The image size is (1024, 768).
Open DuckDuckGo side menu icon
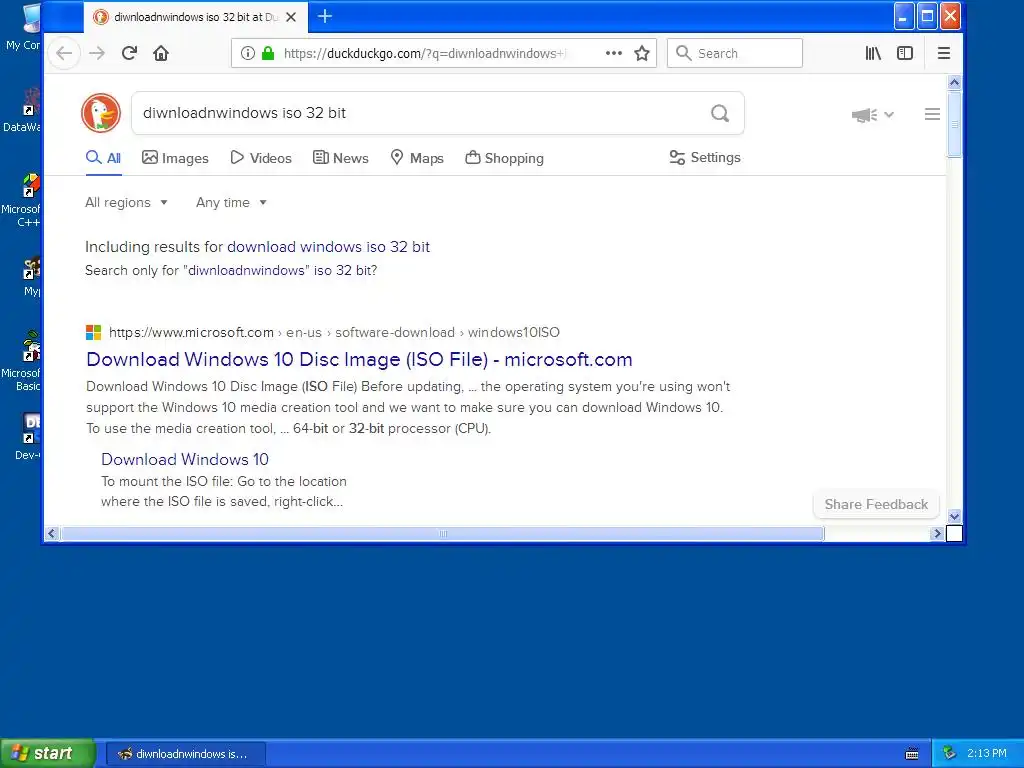[x=933, y=114]
